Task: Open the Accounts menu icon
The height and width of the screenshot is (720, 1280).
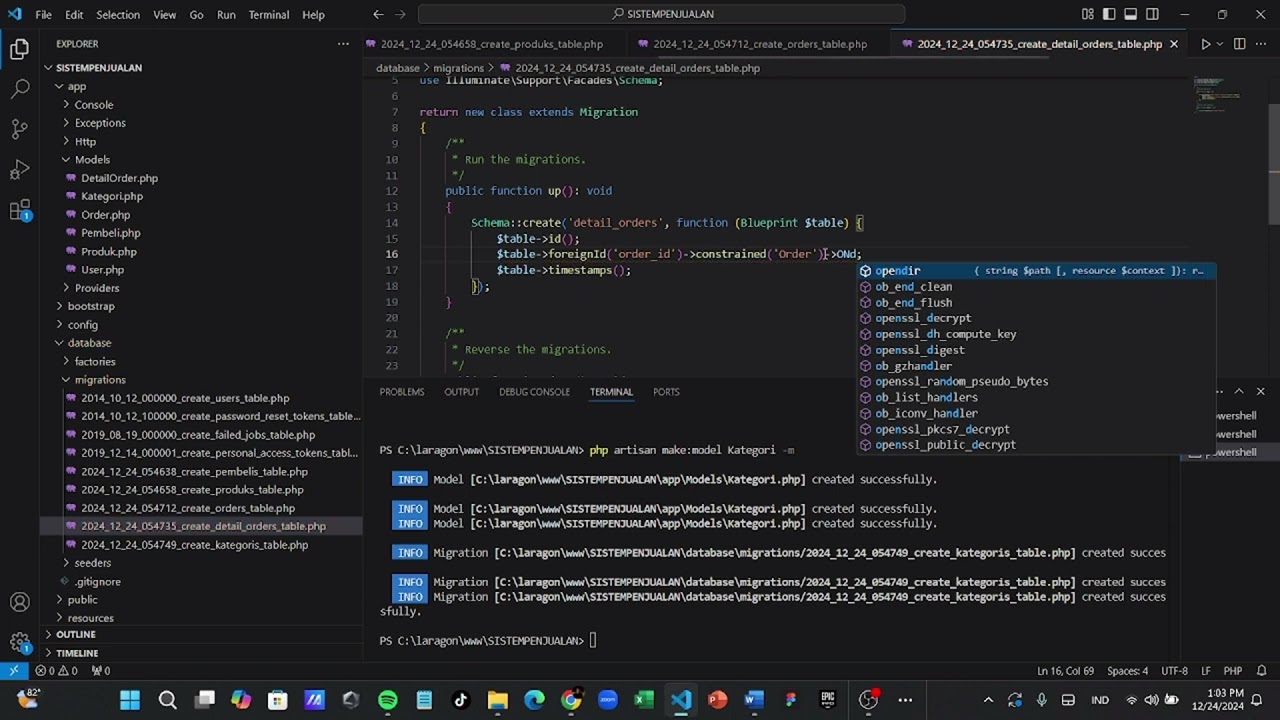Action: tap(19, 602)
